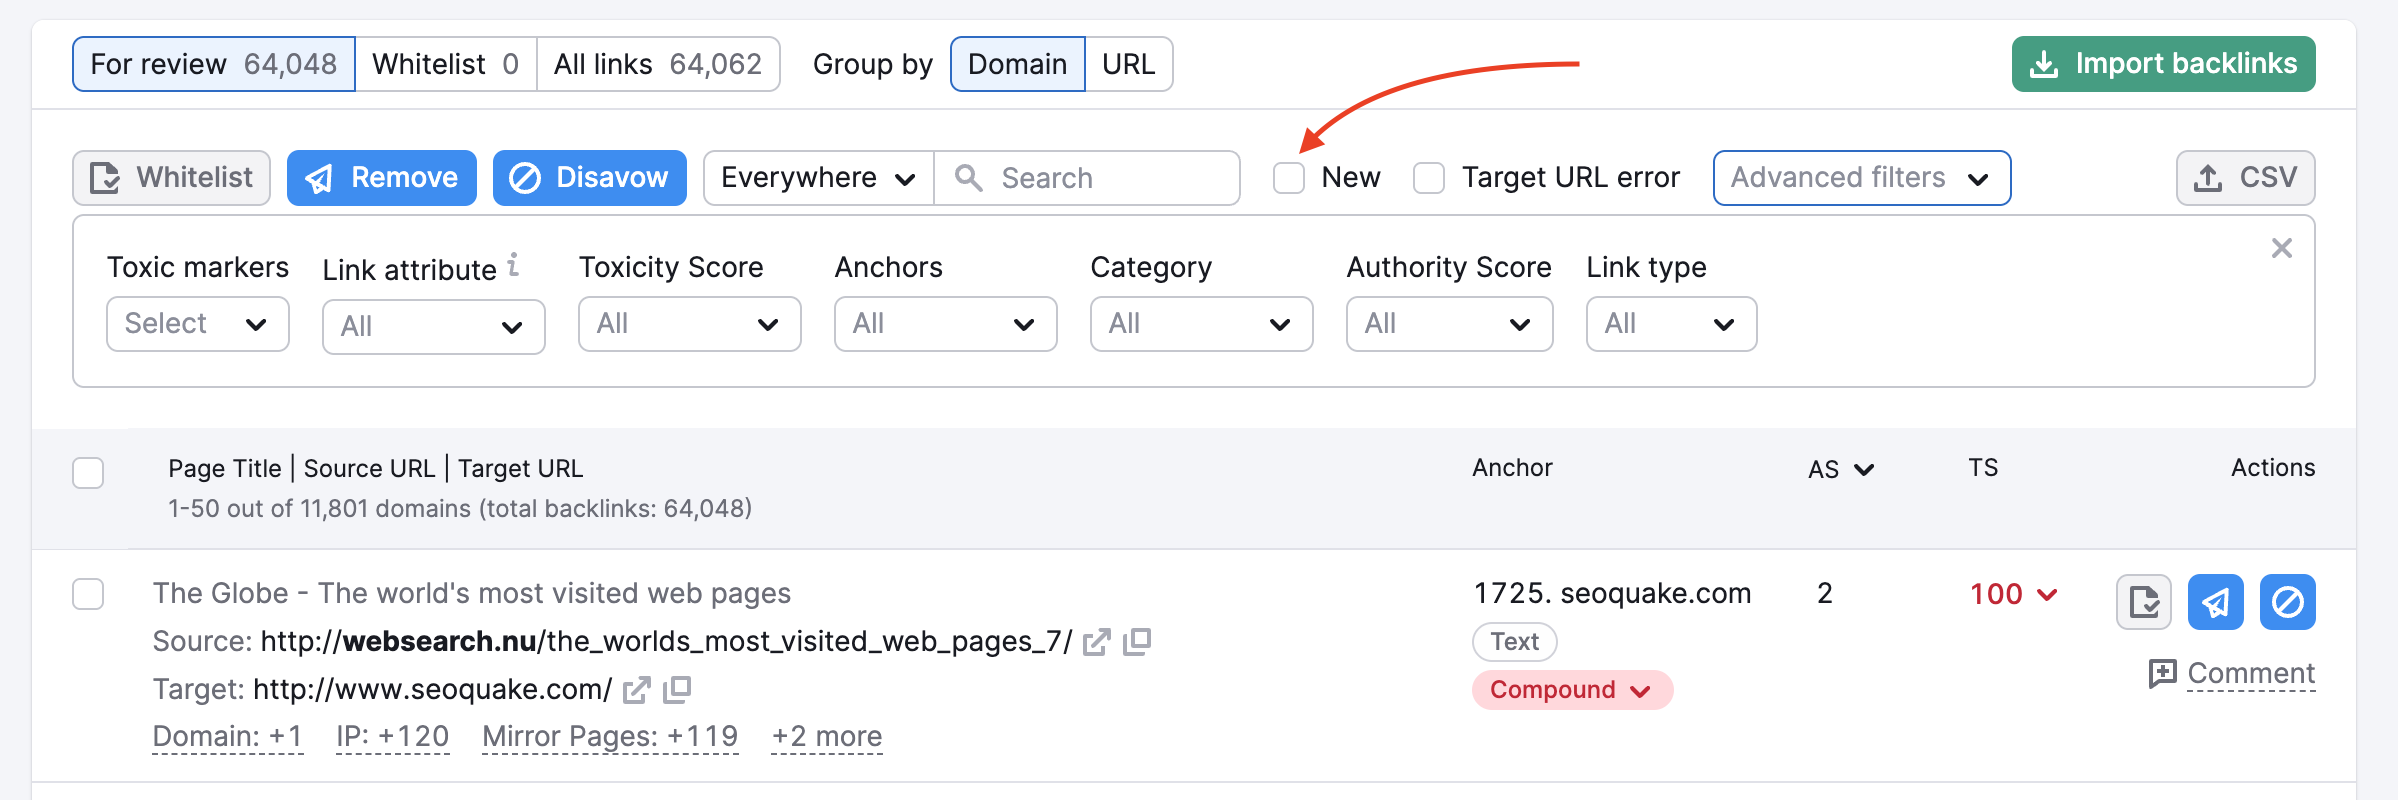Select all domains using the header checkbox
The height and width of the screenshot is (800, 2398).
(88, 473)
